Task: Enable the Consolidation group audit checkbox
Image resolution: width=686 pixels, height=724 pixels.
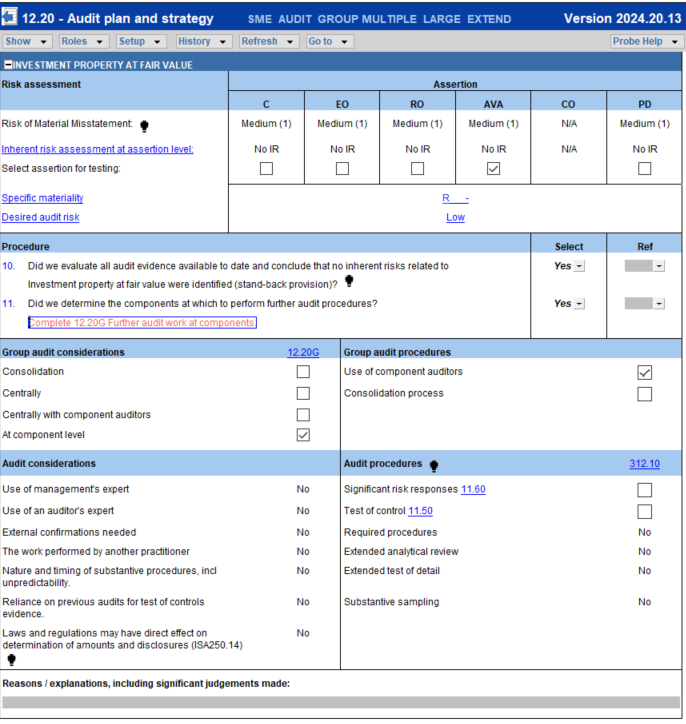Action: 303,372
